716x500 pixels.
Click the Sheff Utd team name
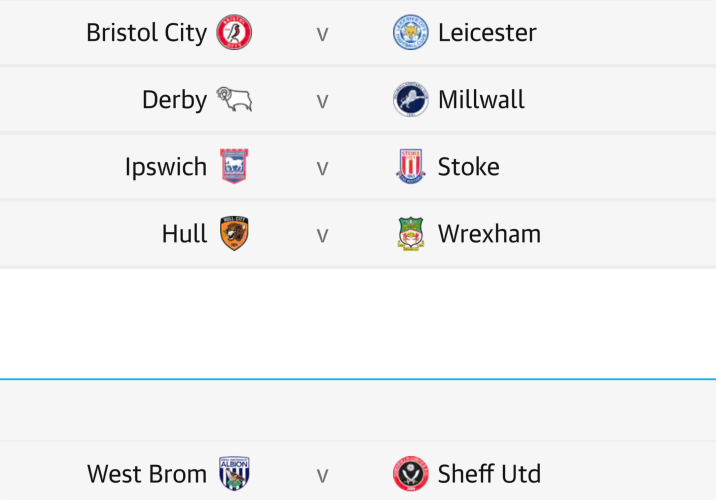pos(489,474)
